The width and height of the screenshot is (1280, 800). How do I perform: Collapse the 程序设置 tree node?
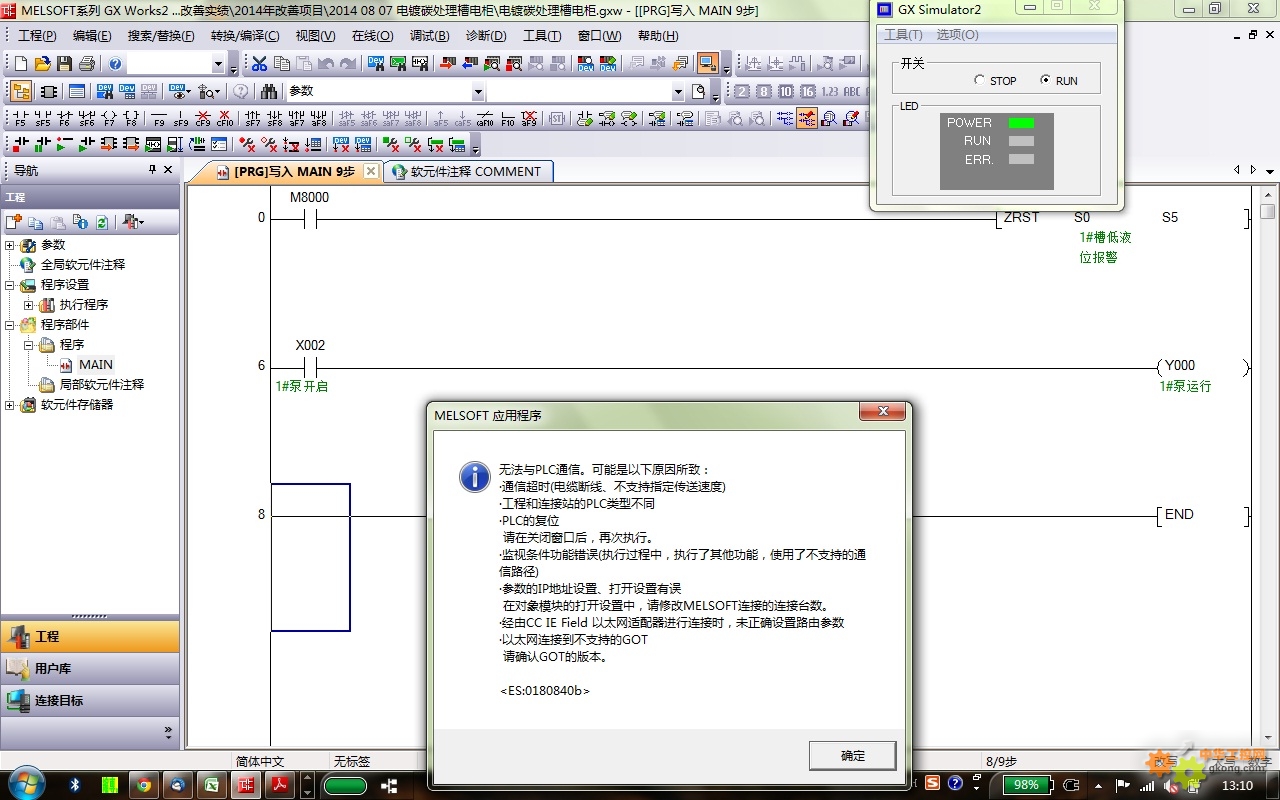tap(10, 285)
